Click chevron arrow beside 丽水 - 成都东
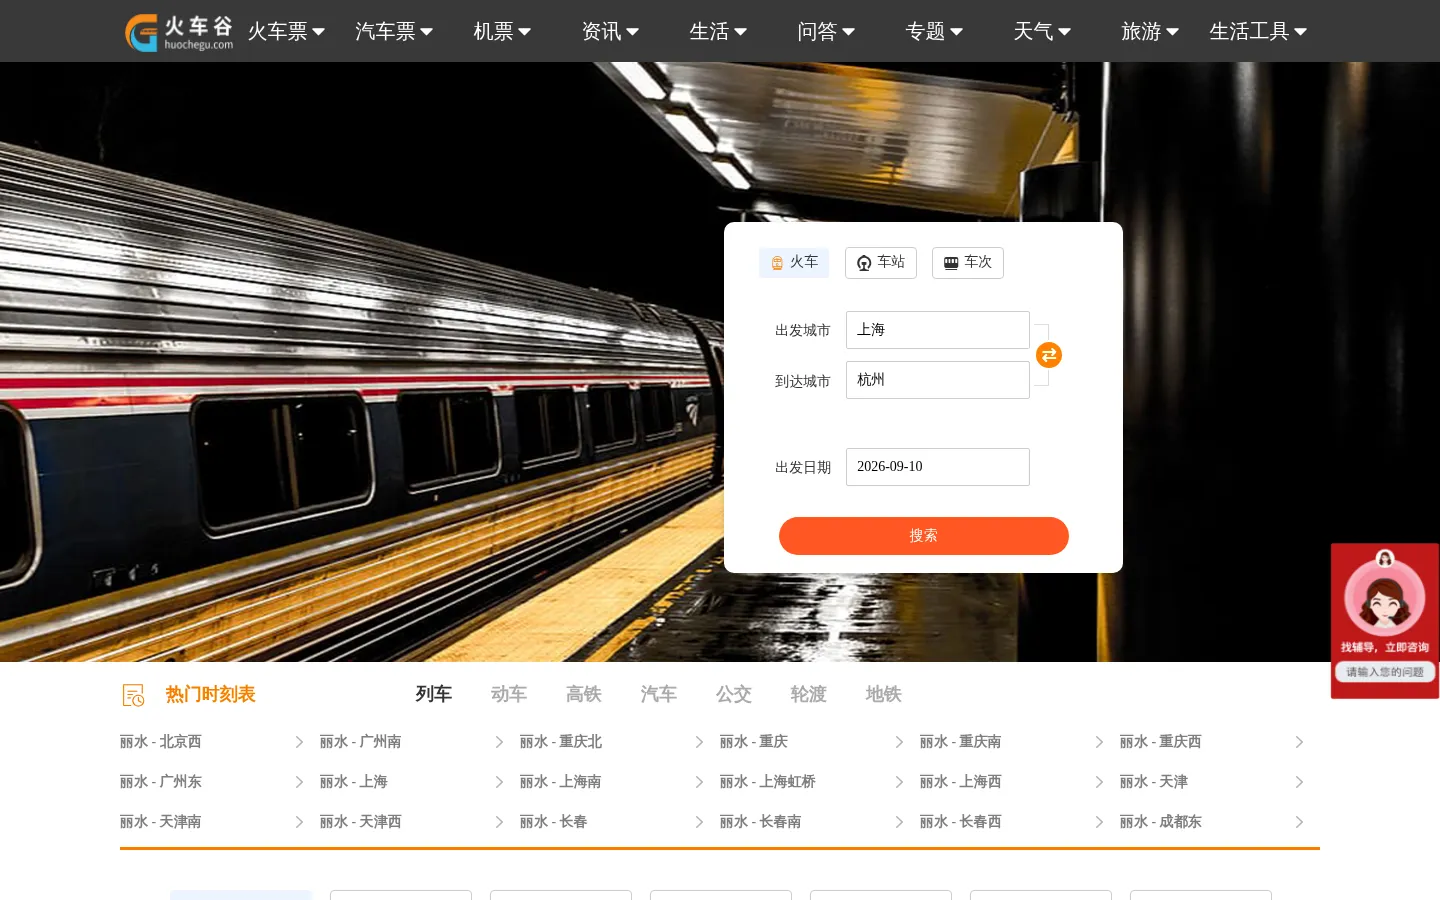Screen dimensions: 1440x900 [x=1299, y=822]
